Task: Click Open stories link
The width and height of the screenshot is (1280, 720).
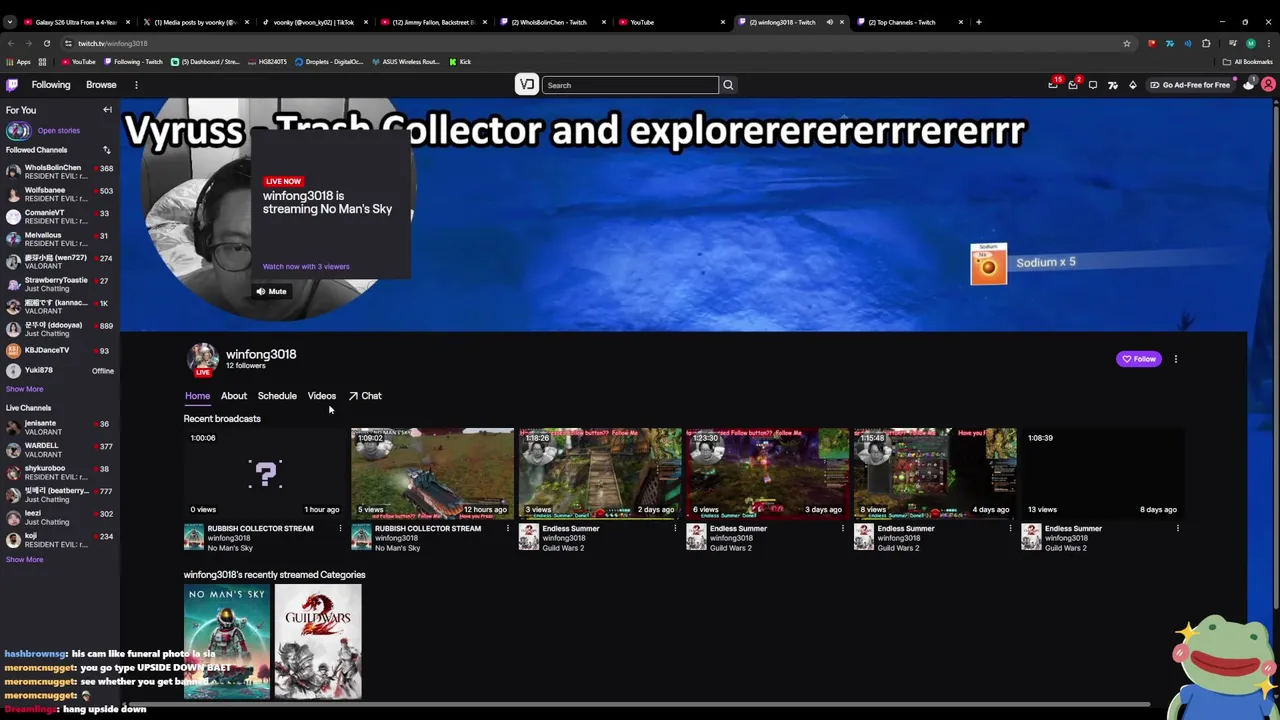Action: pyautogui.click(x=59, y=131)
